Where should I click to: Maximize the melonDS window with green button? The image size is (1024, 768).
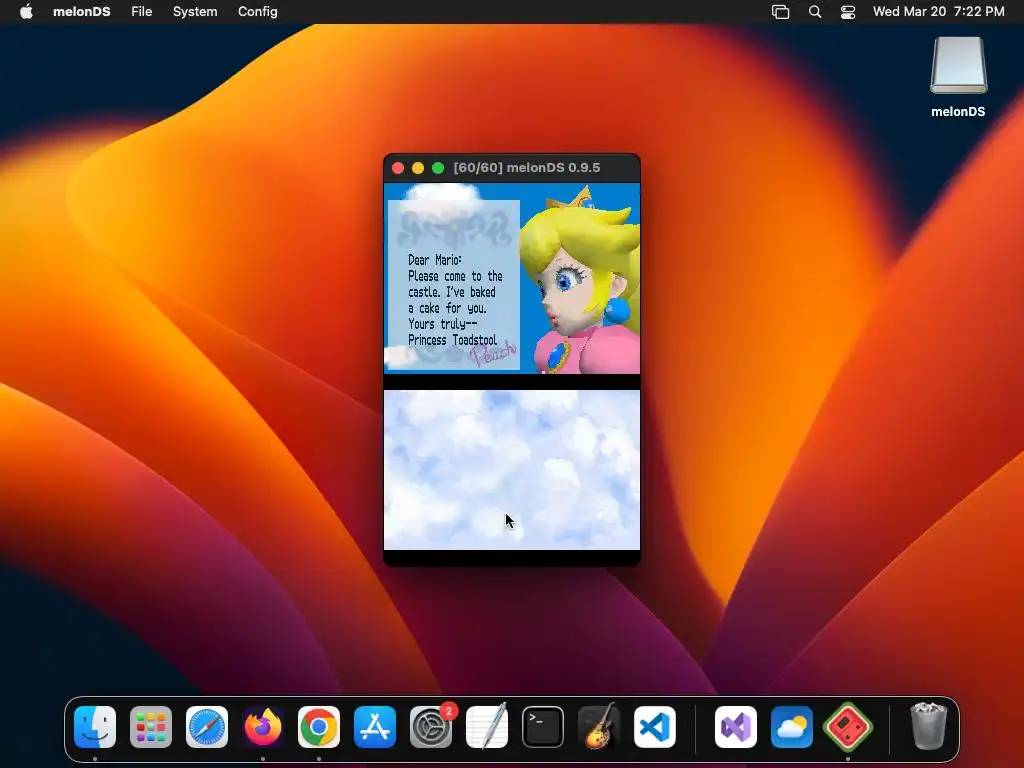[x=438, y=168]
